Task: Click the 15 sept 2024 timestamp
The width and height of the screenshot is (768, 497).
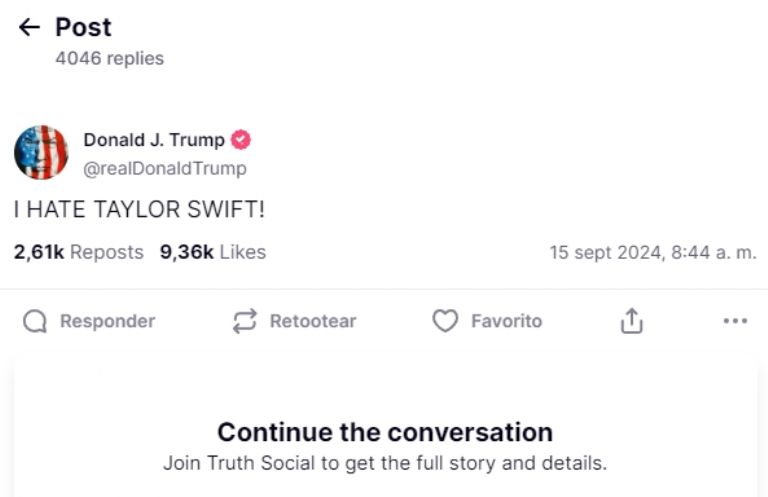Action: click(652, 253)
